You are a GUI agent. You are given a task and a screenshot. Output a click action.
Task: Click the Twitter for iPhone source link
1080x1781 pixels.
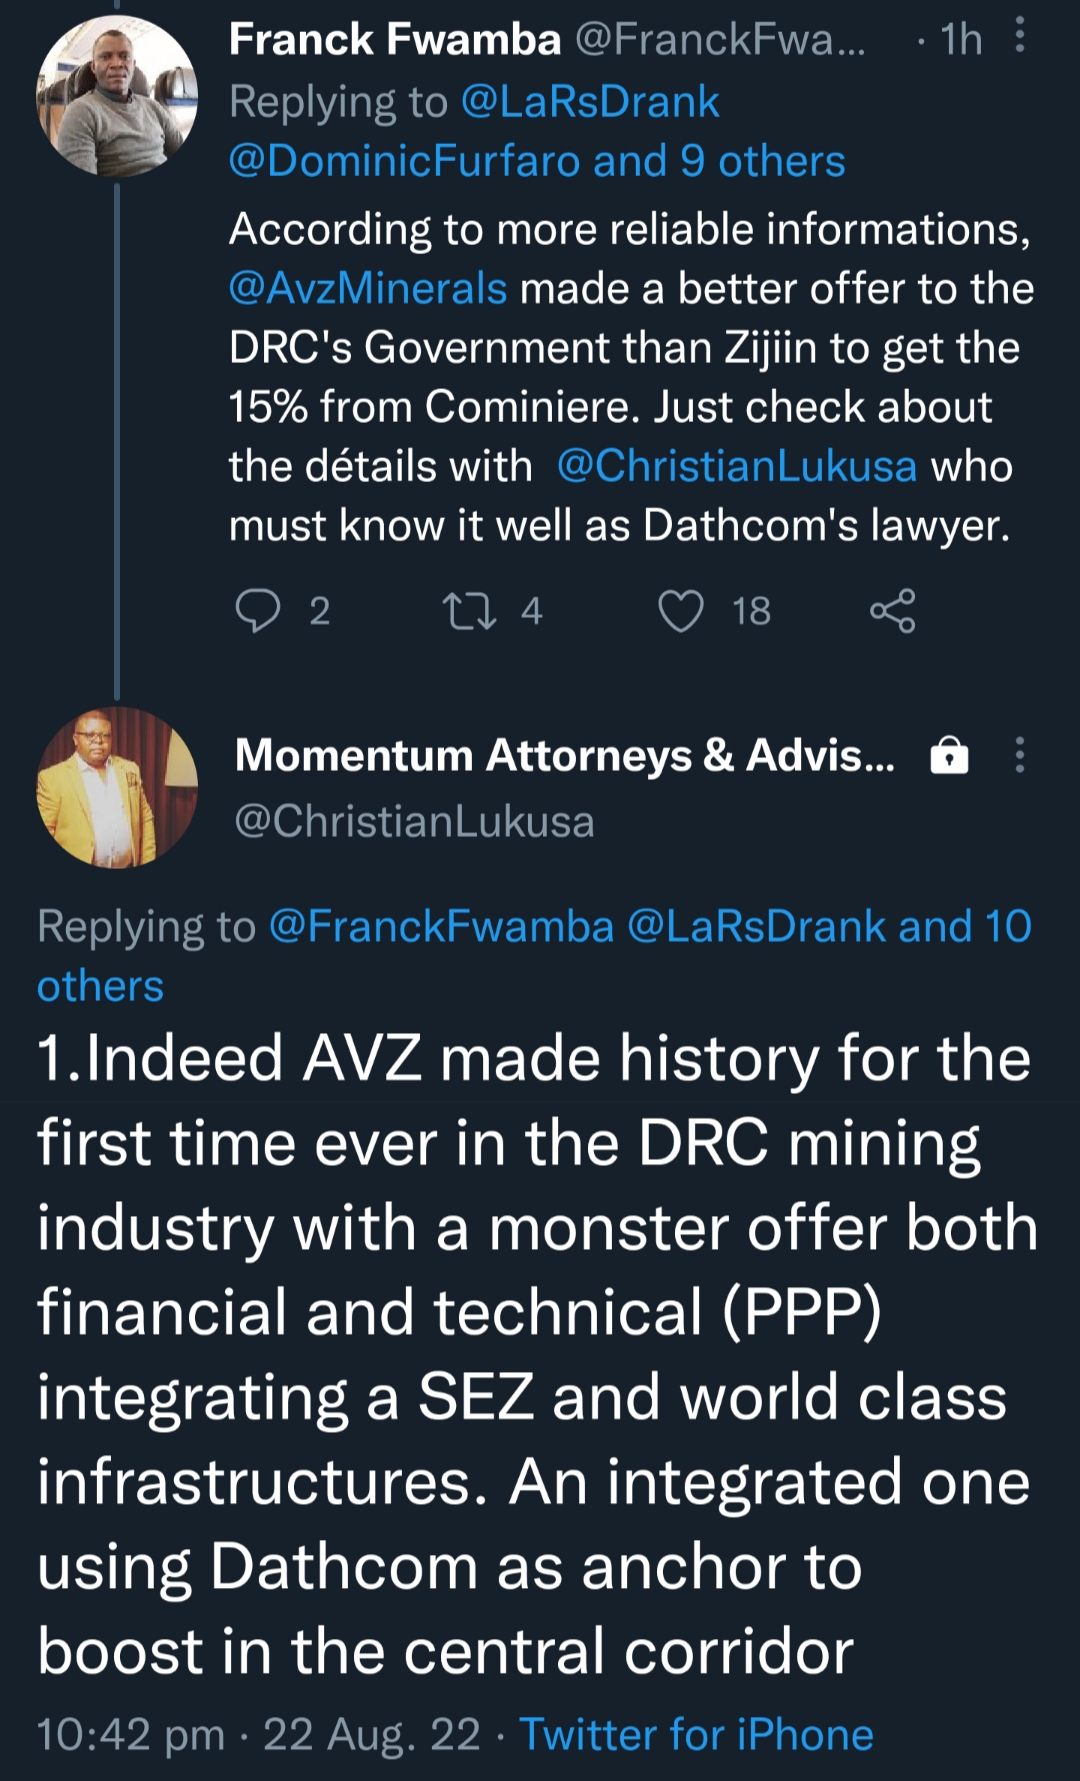696,1734
